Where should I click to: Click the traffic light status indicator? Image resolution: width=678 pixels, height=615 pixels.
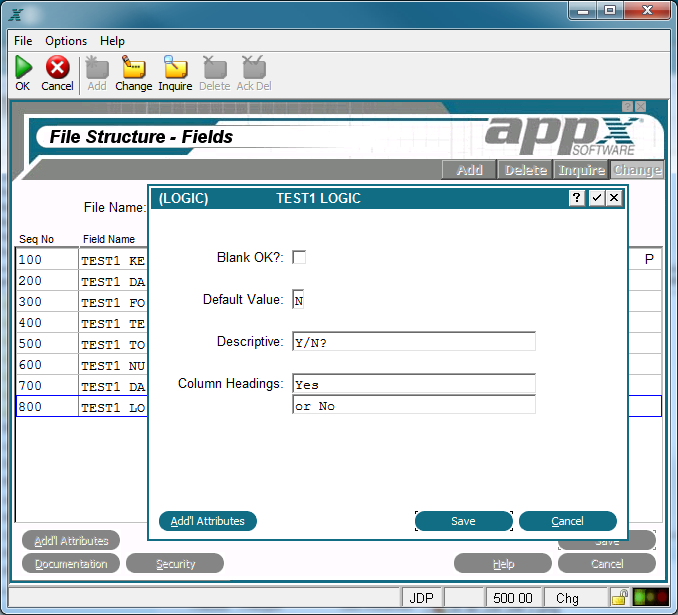[651, 597]
